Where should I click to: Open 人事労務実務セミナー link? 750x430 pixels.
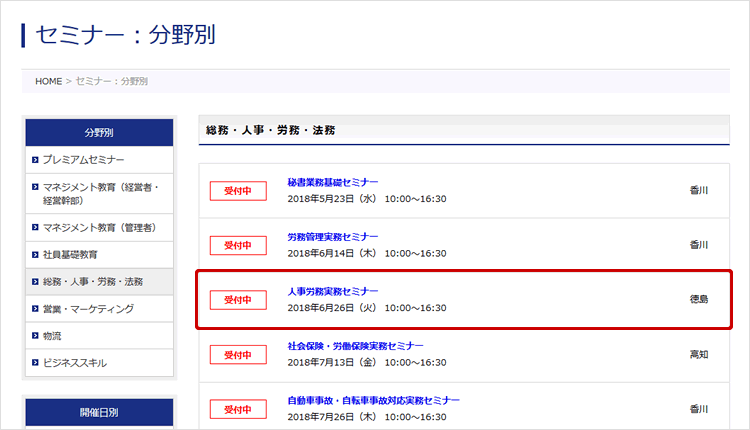(x=332, y=291)
